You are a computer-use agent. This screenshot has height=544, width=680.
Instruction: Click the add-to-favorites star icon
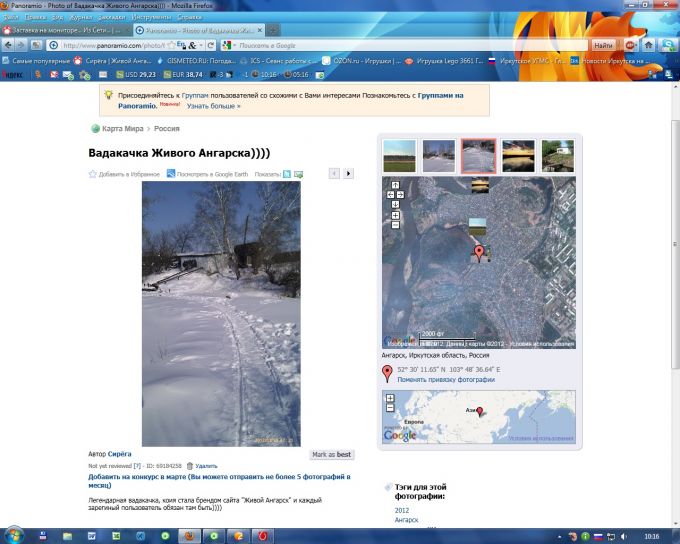[x=93, y=174]
